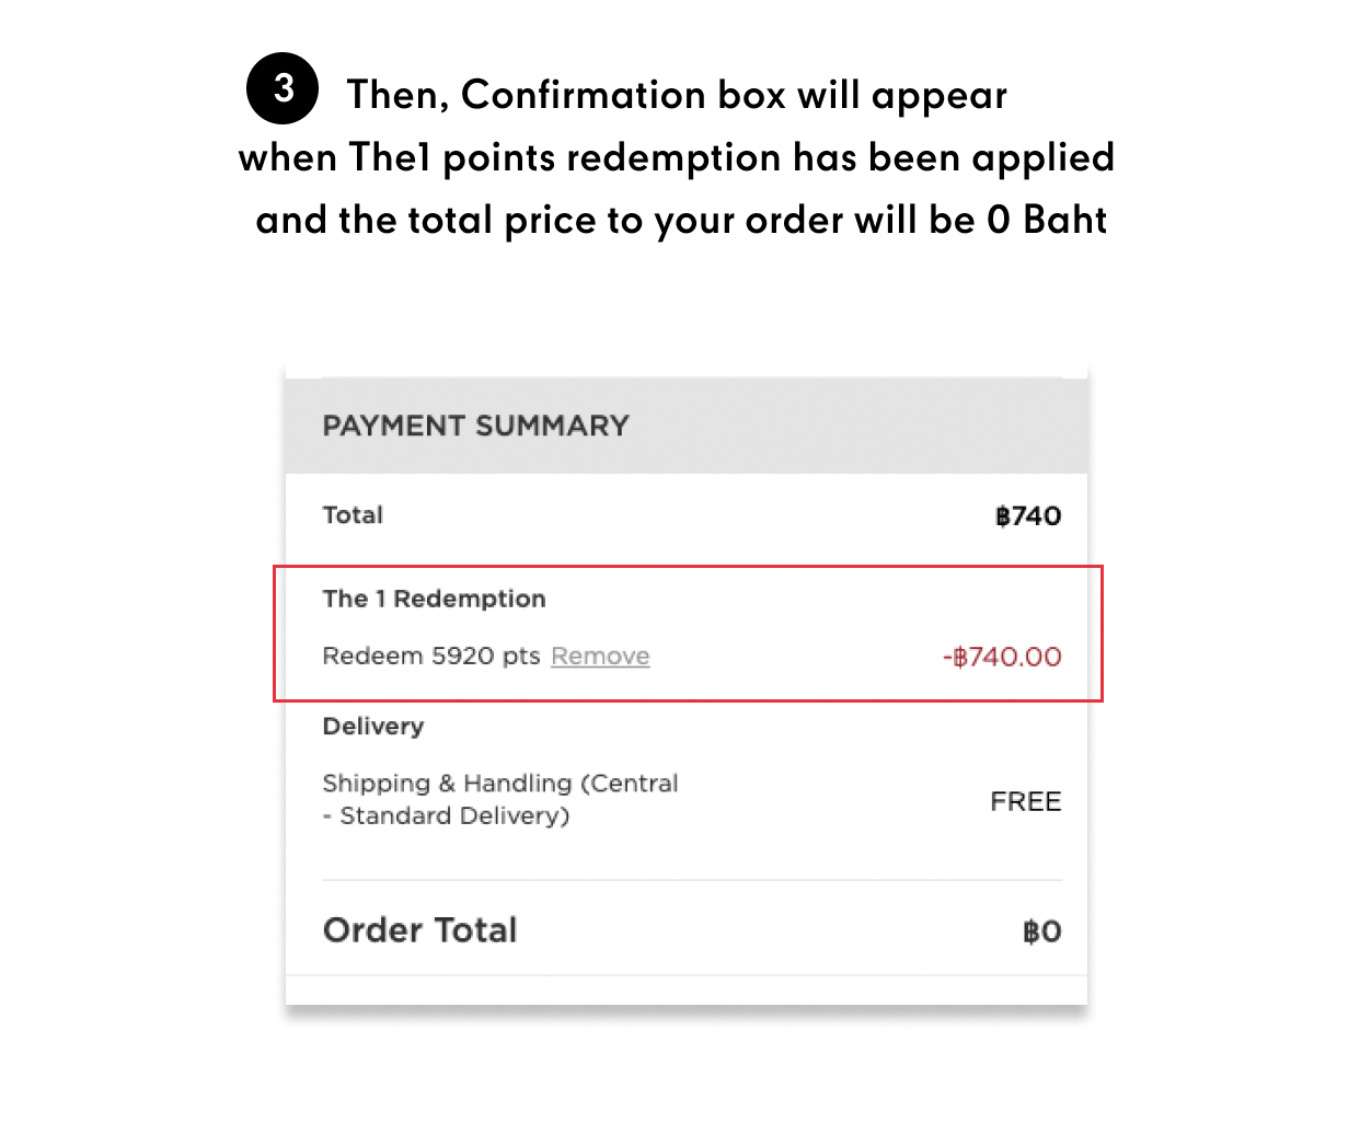Click the Total label

tap(353, 515)
